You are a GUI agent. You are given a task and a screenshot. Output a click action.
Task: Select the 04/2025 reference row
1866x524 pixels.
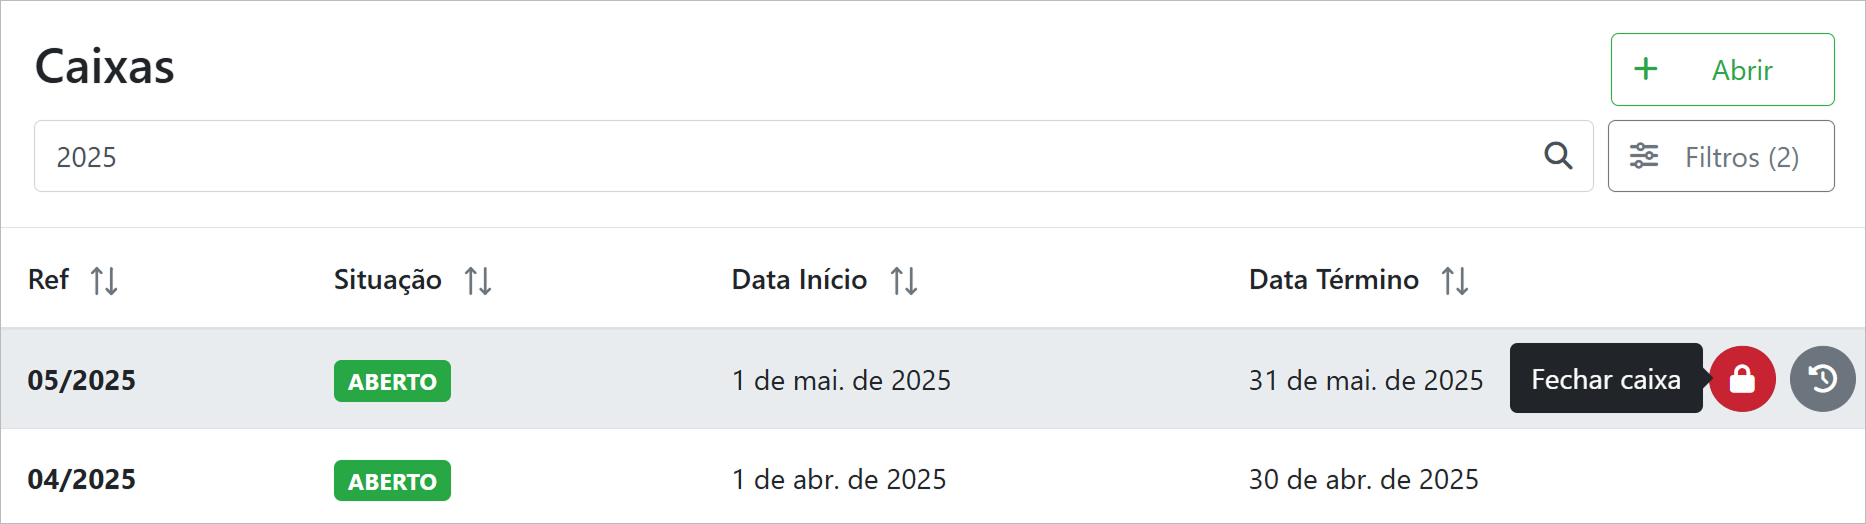pyautogui.click(x=81, y=479)
